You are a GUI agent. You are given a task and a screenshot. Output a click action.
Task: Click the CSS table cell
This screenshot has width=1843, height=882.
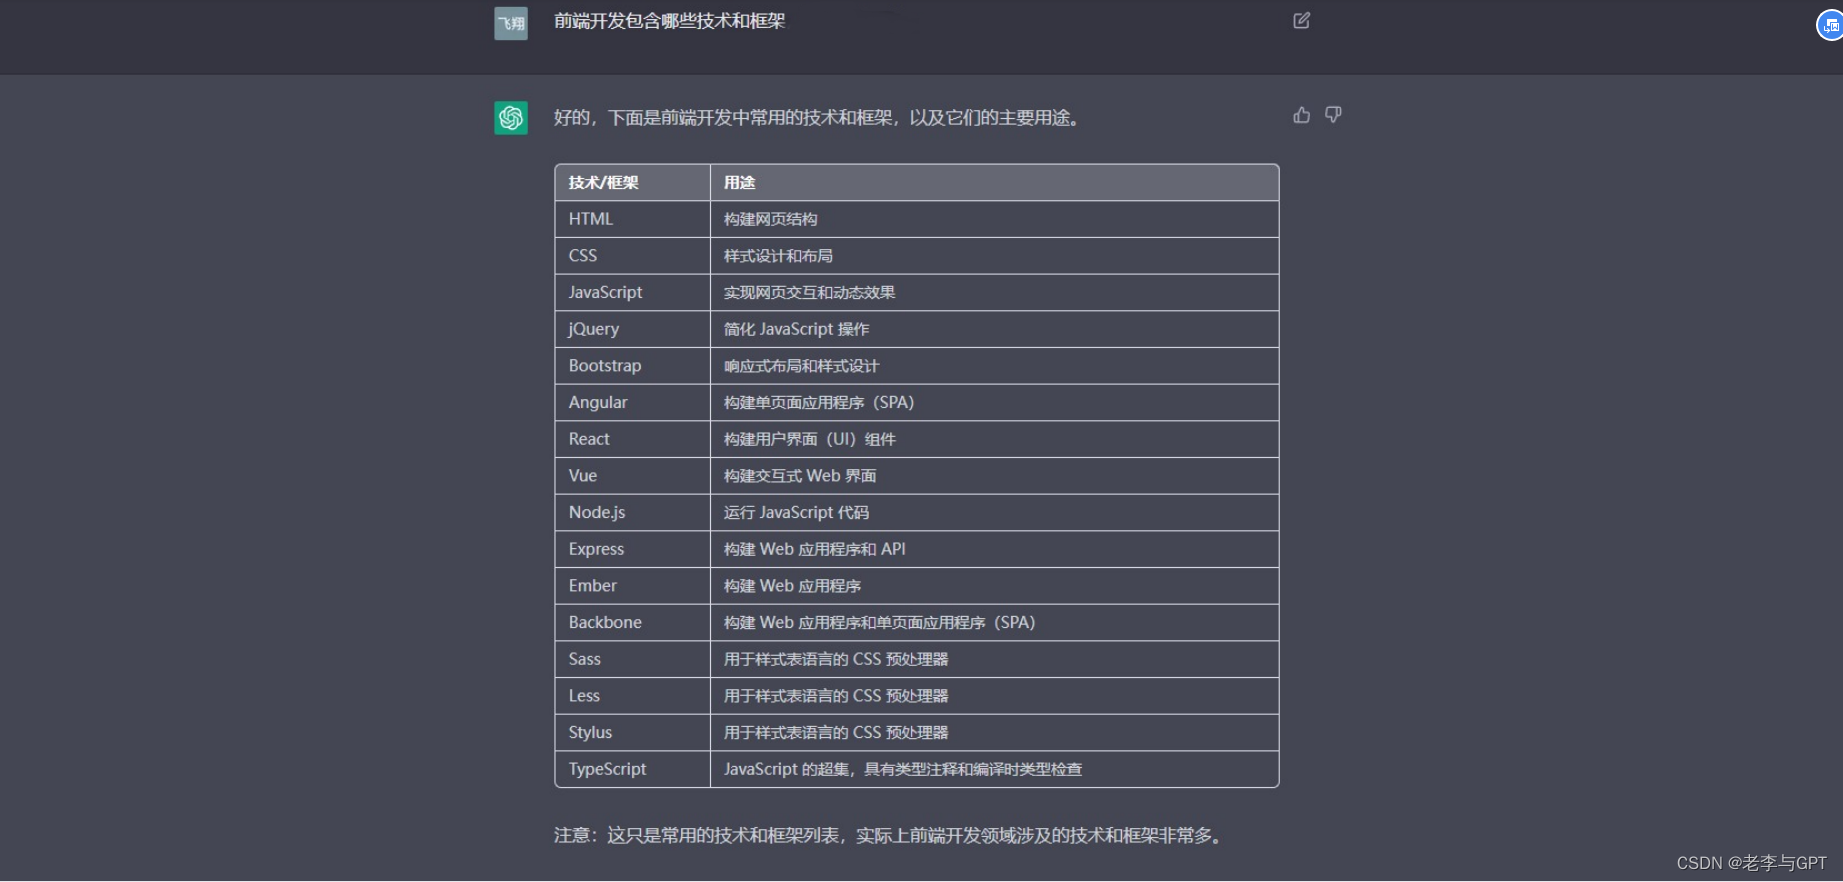point(633,256)
